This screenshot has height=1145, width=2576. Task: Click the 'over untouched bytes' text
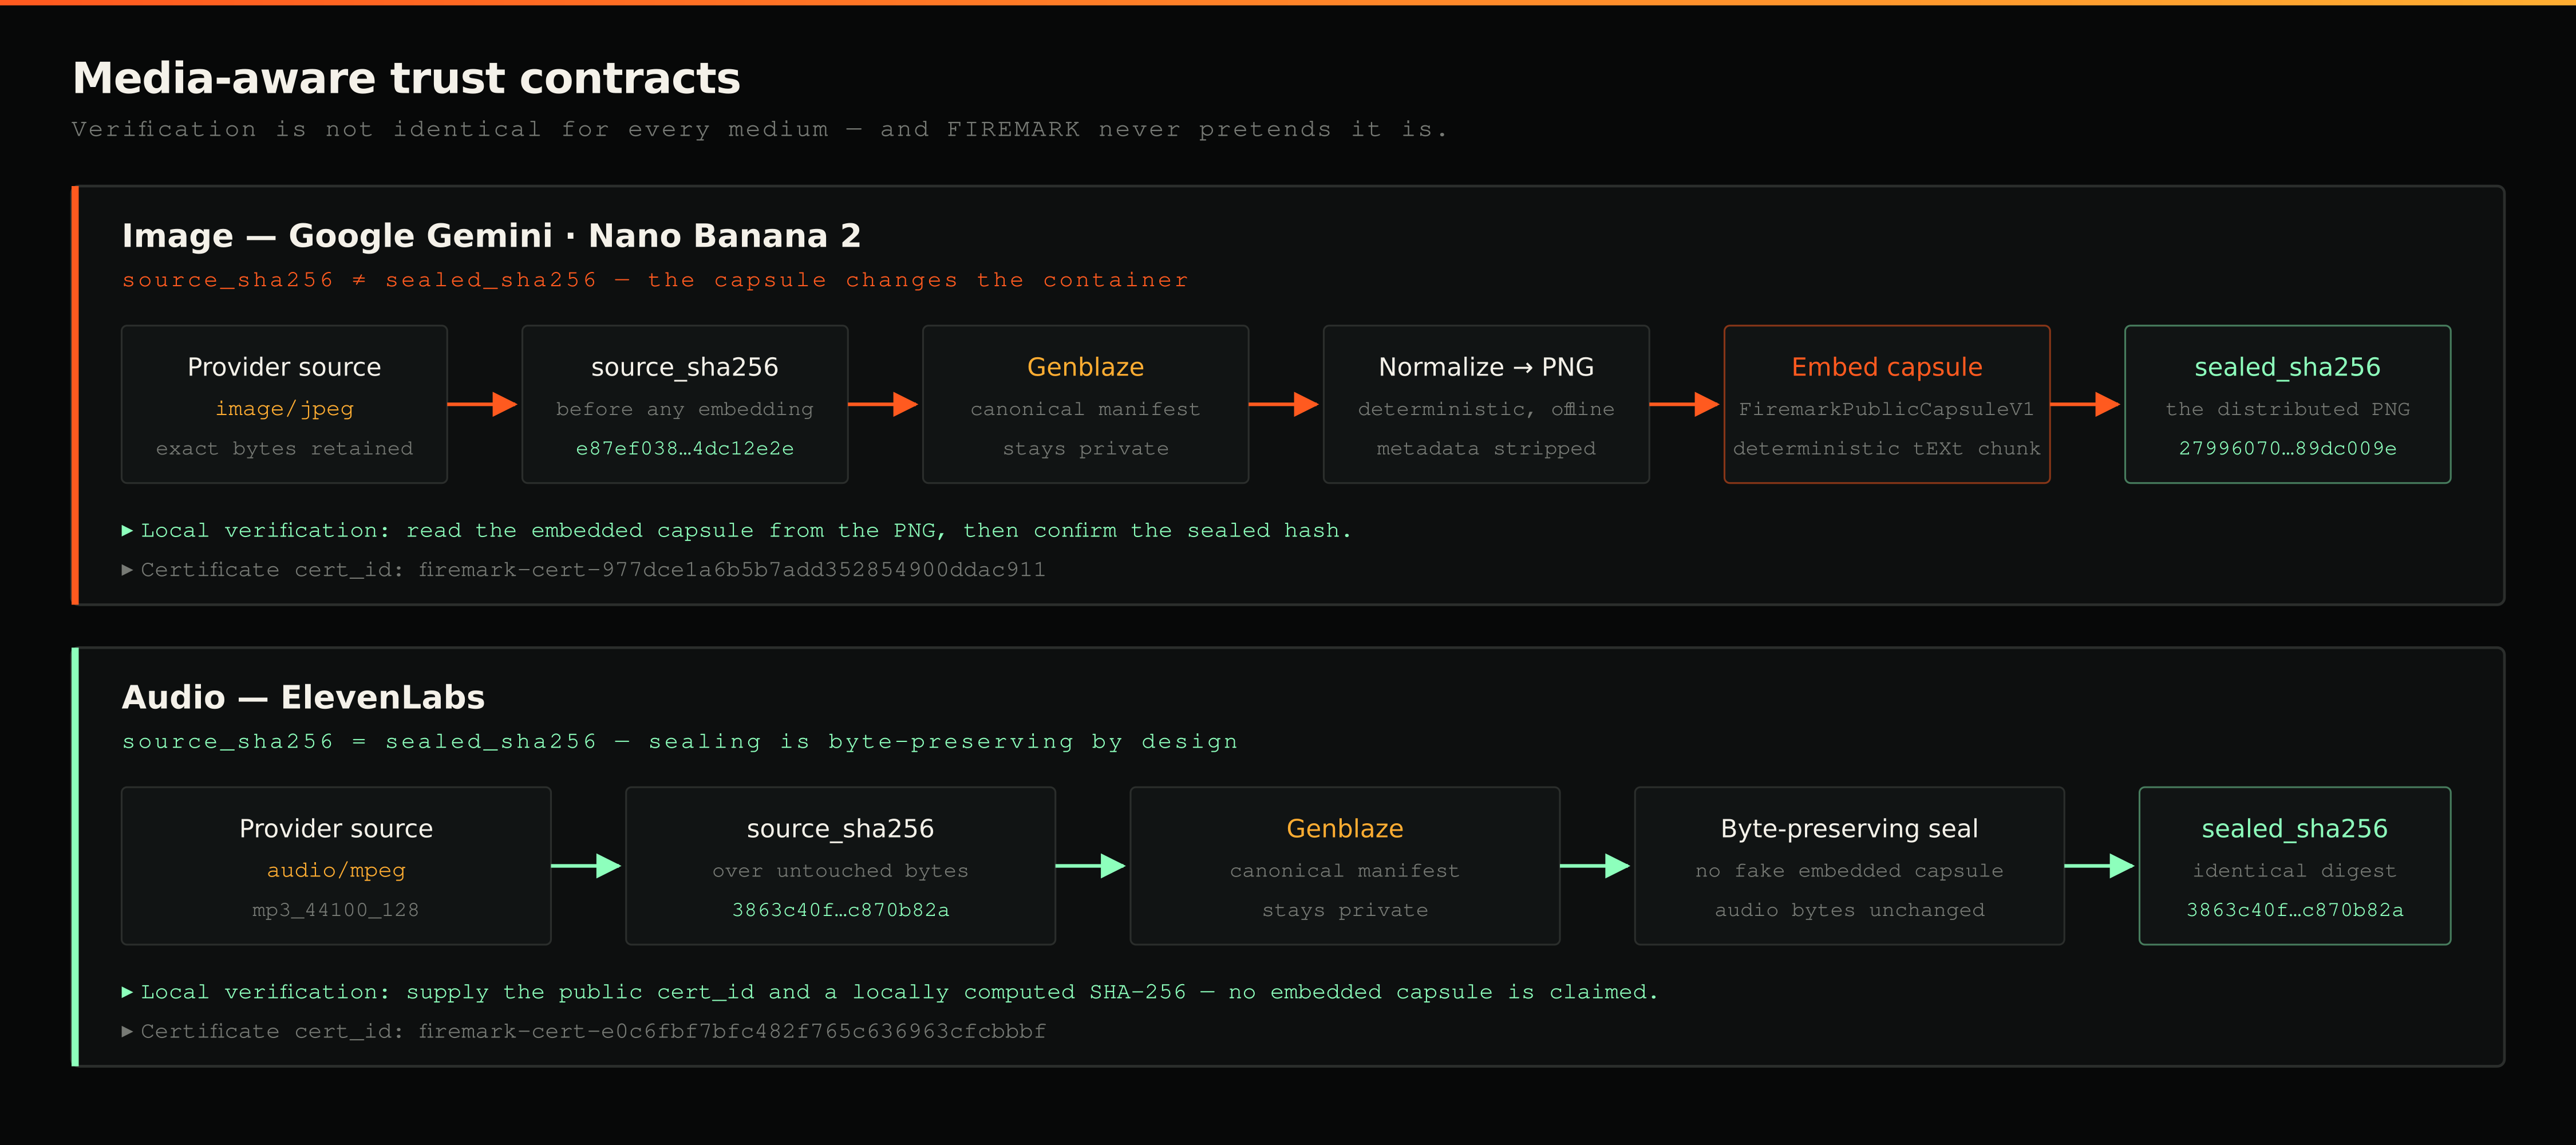(840, 871)
